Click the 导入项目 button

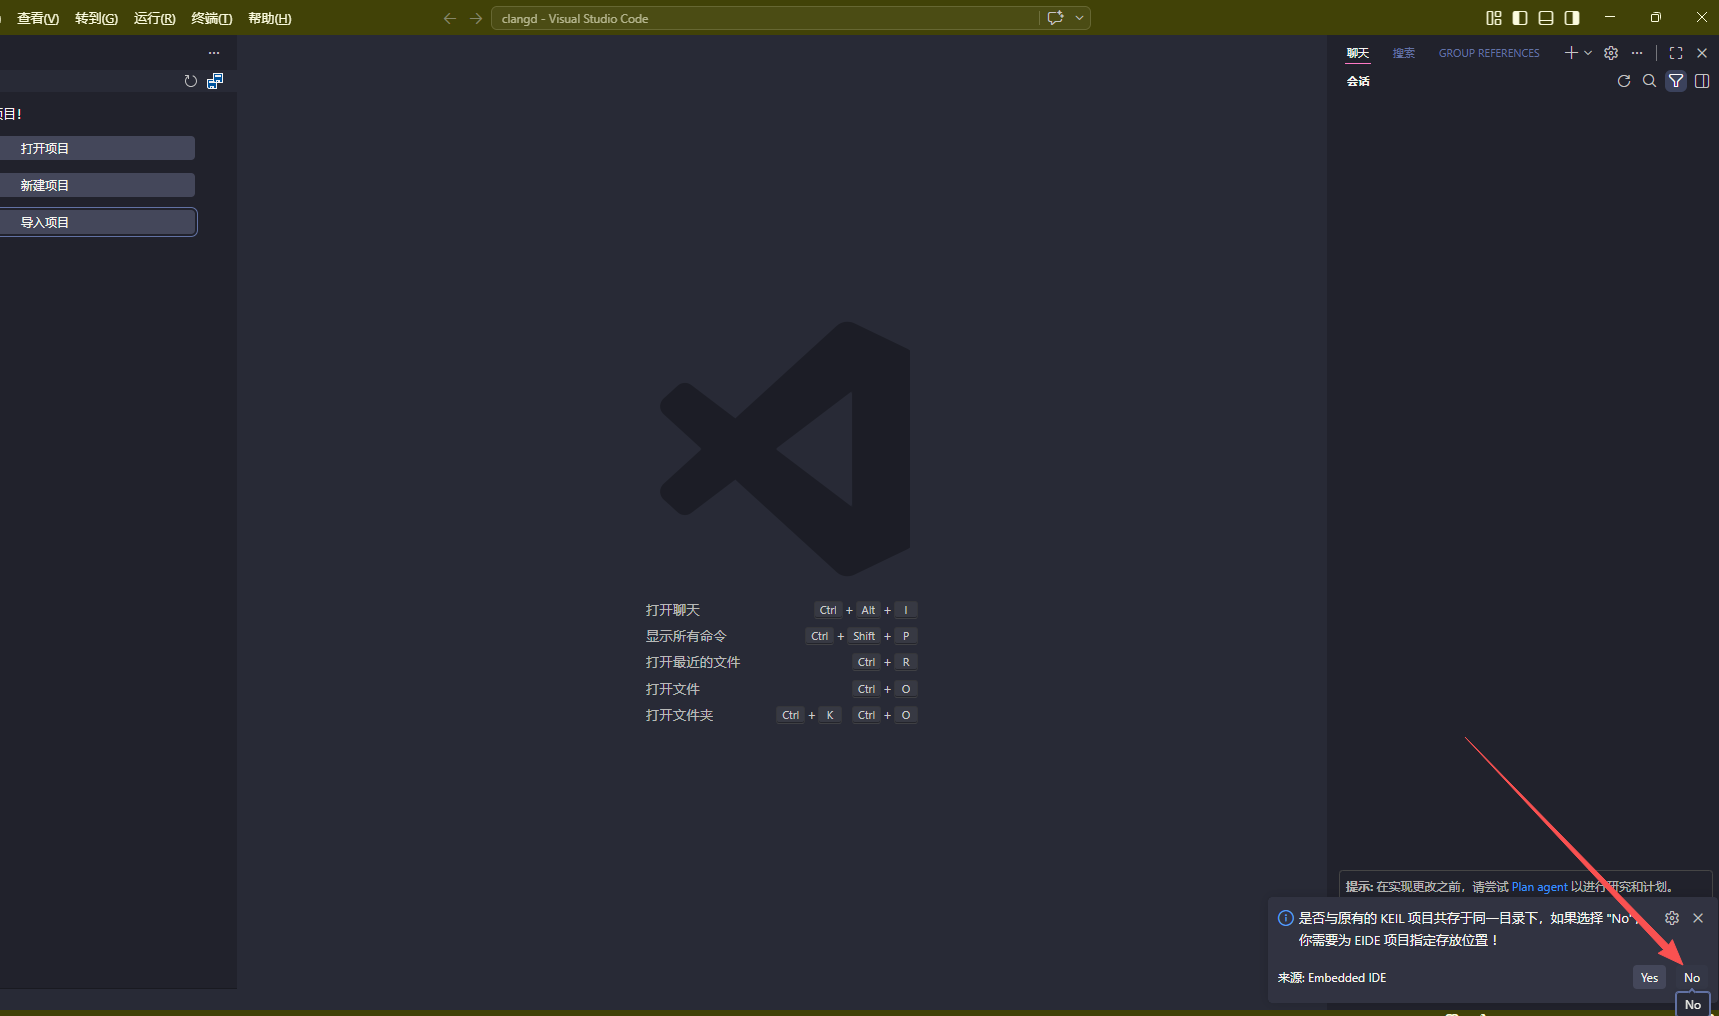[x=97, y=222]
